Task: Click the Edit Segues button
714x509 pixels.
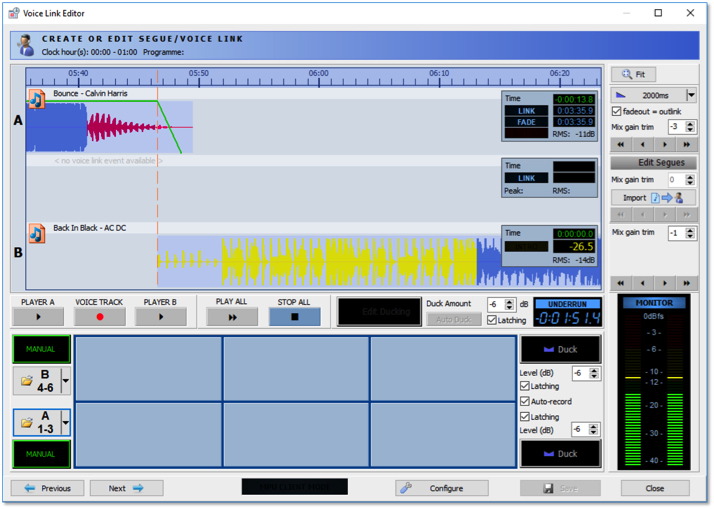Action: coord(654,163)
